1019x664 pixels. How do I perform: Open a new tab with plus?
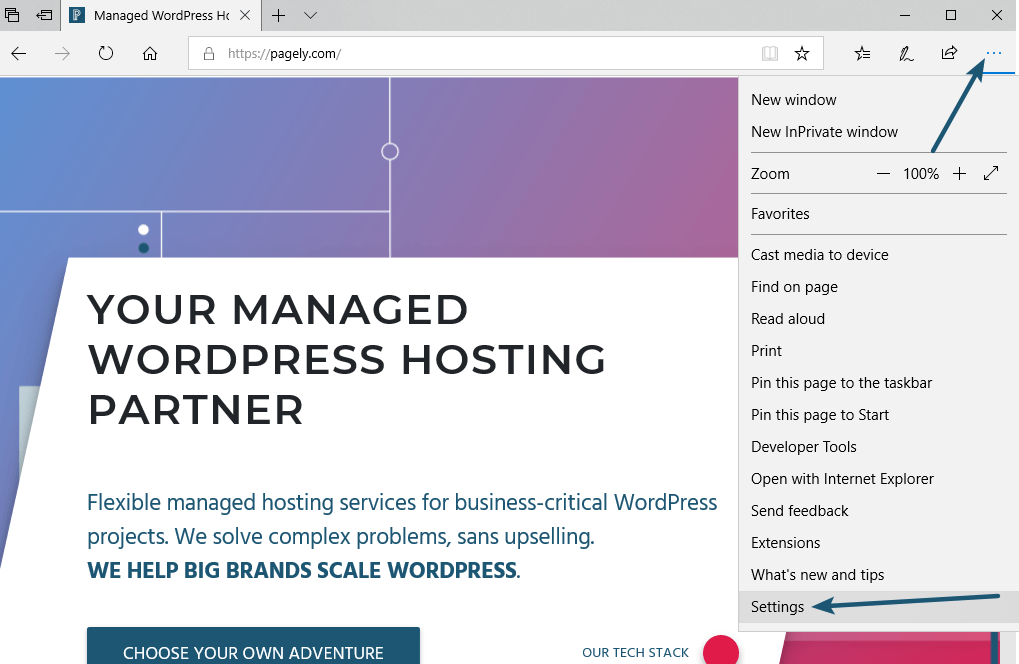click(x=278, y=16)
